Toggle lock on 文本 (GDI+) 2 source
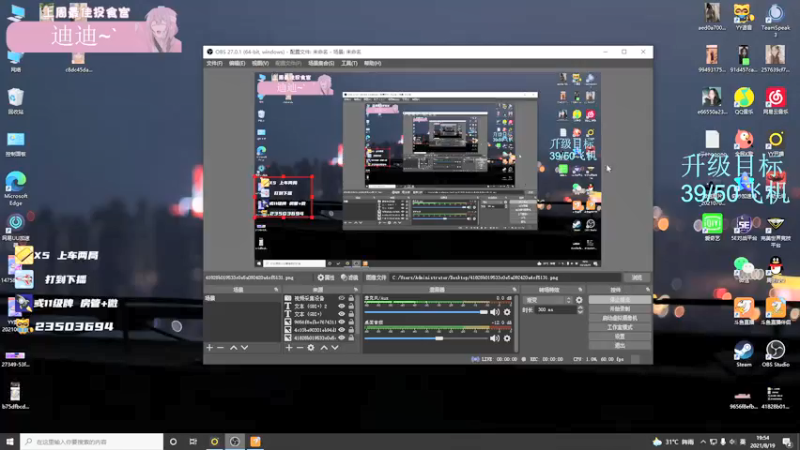The image size is (800, 450). coord(351,306)
